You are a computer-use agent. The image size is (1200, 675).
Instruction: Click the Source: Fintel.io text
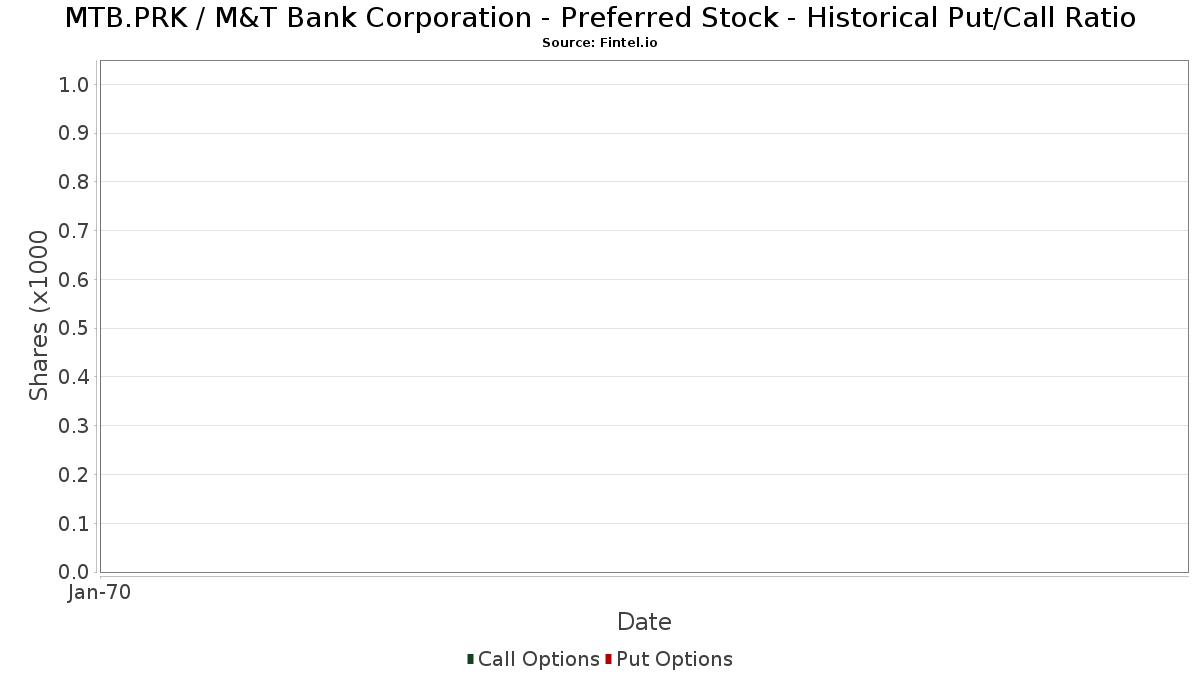click(600, 43)
